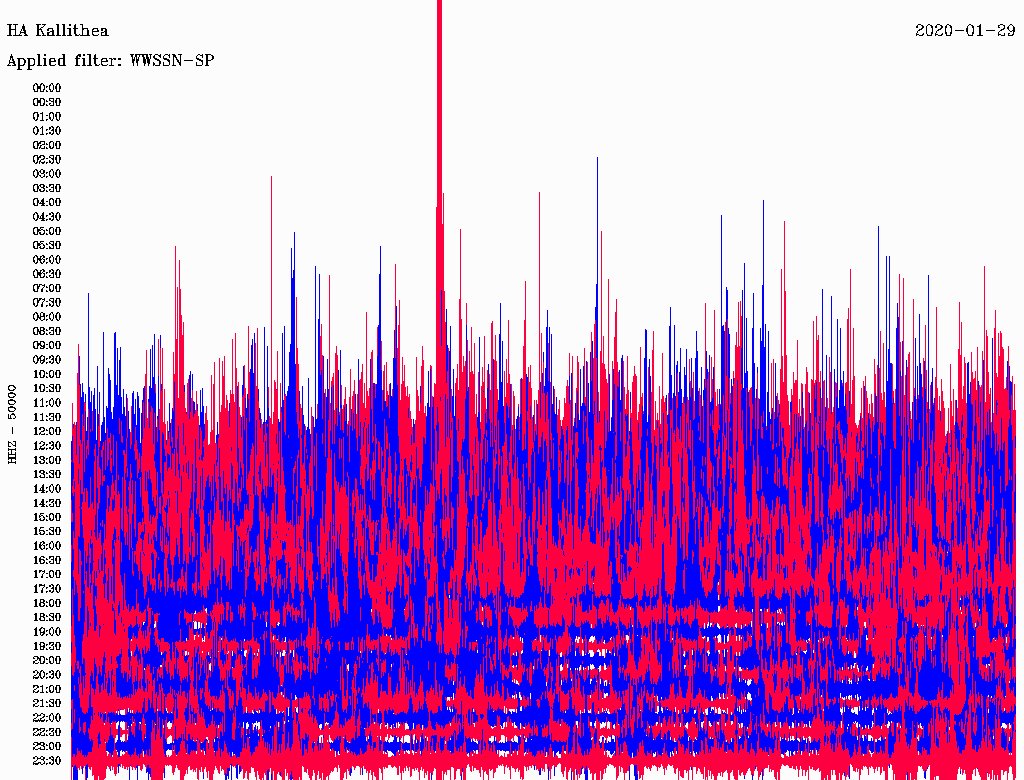
Task: Select the 15:30 time label
Action: click(47, 532)
